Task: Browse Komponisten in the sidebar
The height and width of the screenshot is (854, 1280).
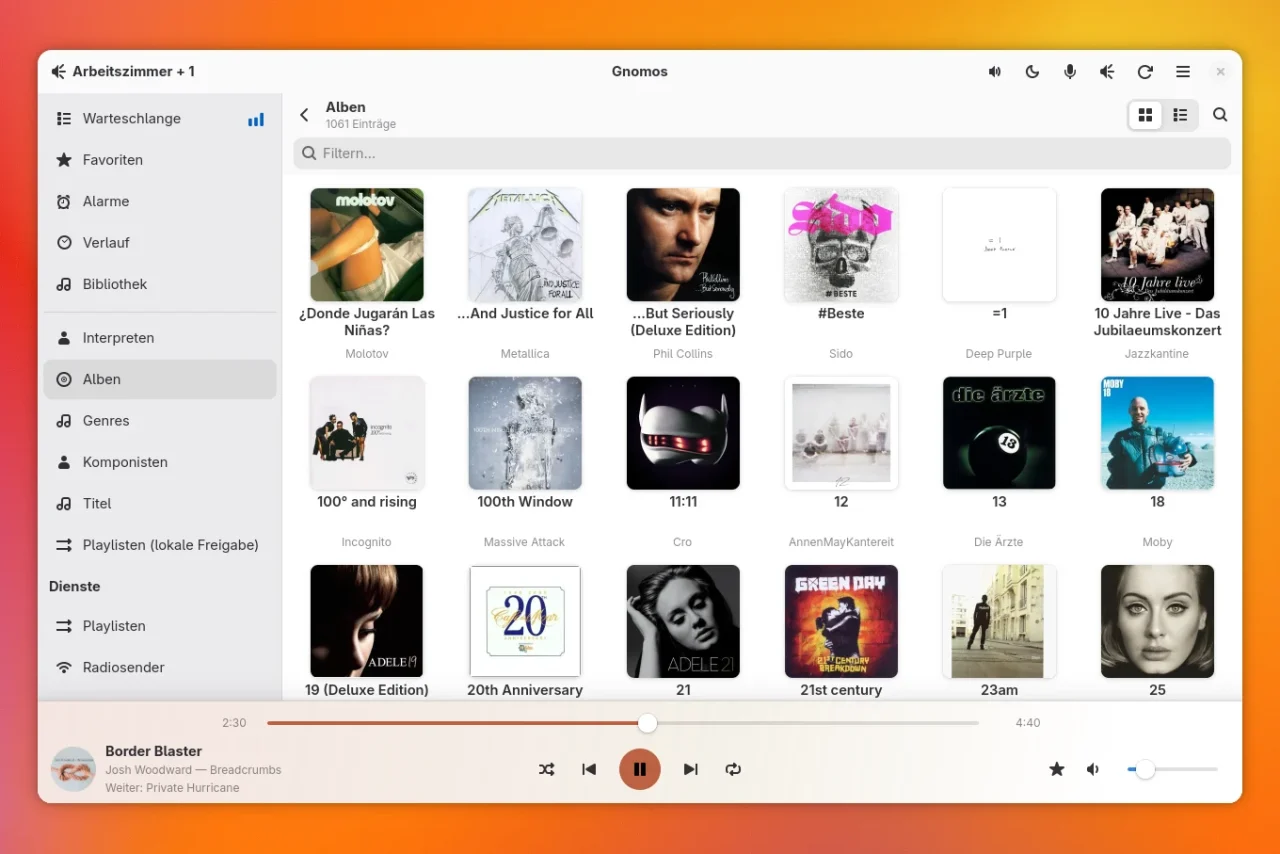Action: pyautogui.click(x=160, y=462)
